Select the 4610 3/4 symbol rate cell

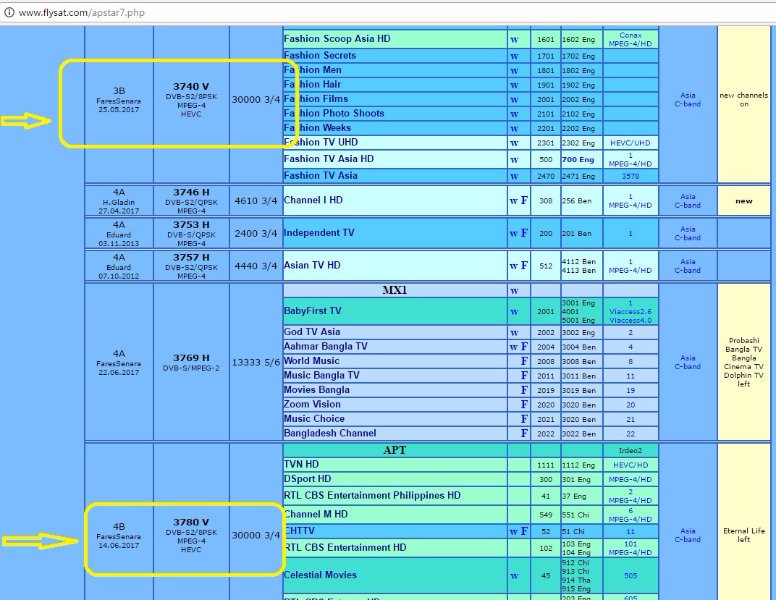(256, 201)
